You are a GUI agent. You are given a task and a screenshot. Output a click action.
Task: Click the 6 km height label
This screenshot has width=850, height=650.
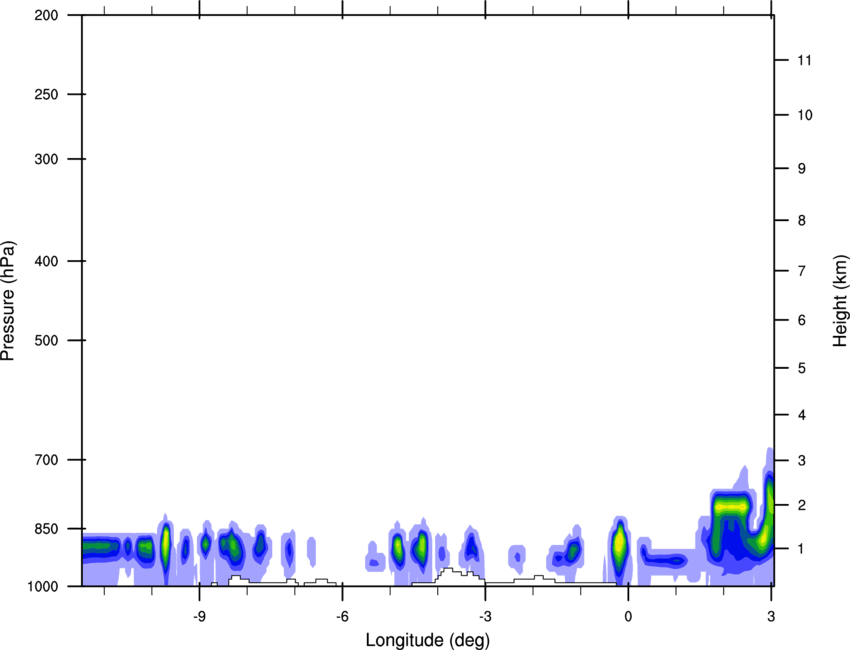pyautogui.click(x=802, y=320)
